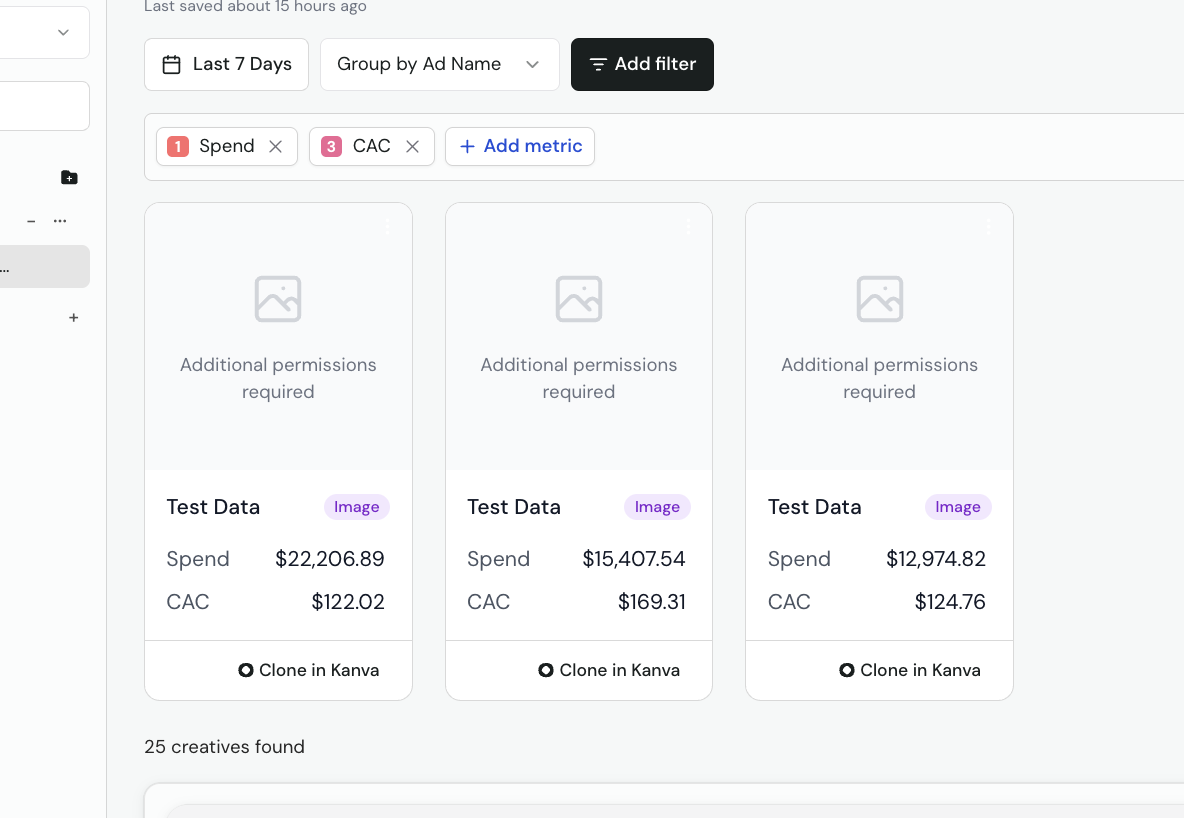Click the $15,407.54 spend value
The width and height of the screenshot is (1184, 818).
pyautogui.click(x=634, y=559)
